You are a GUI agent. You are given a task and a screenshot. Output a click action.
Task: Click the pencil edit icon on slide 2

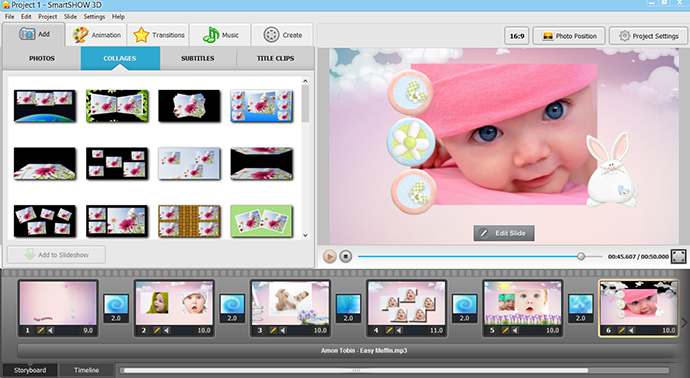tap(157, 330)
